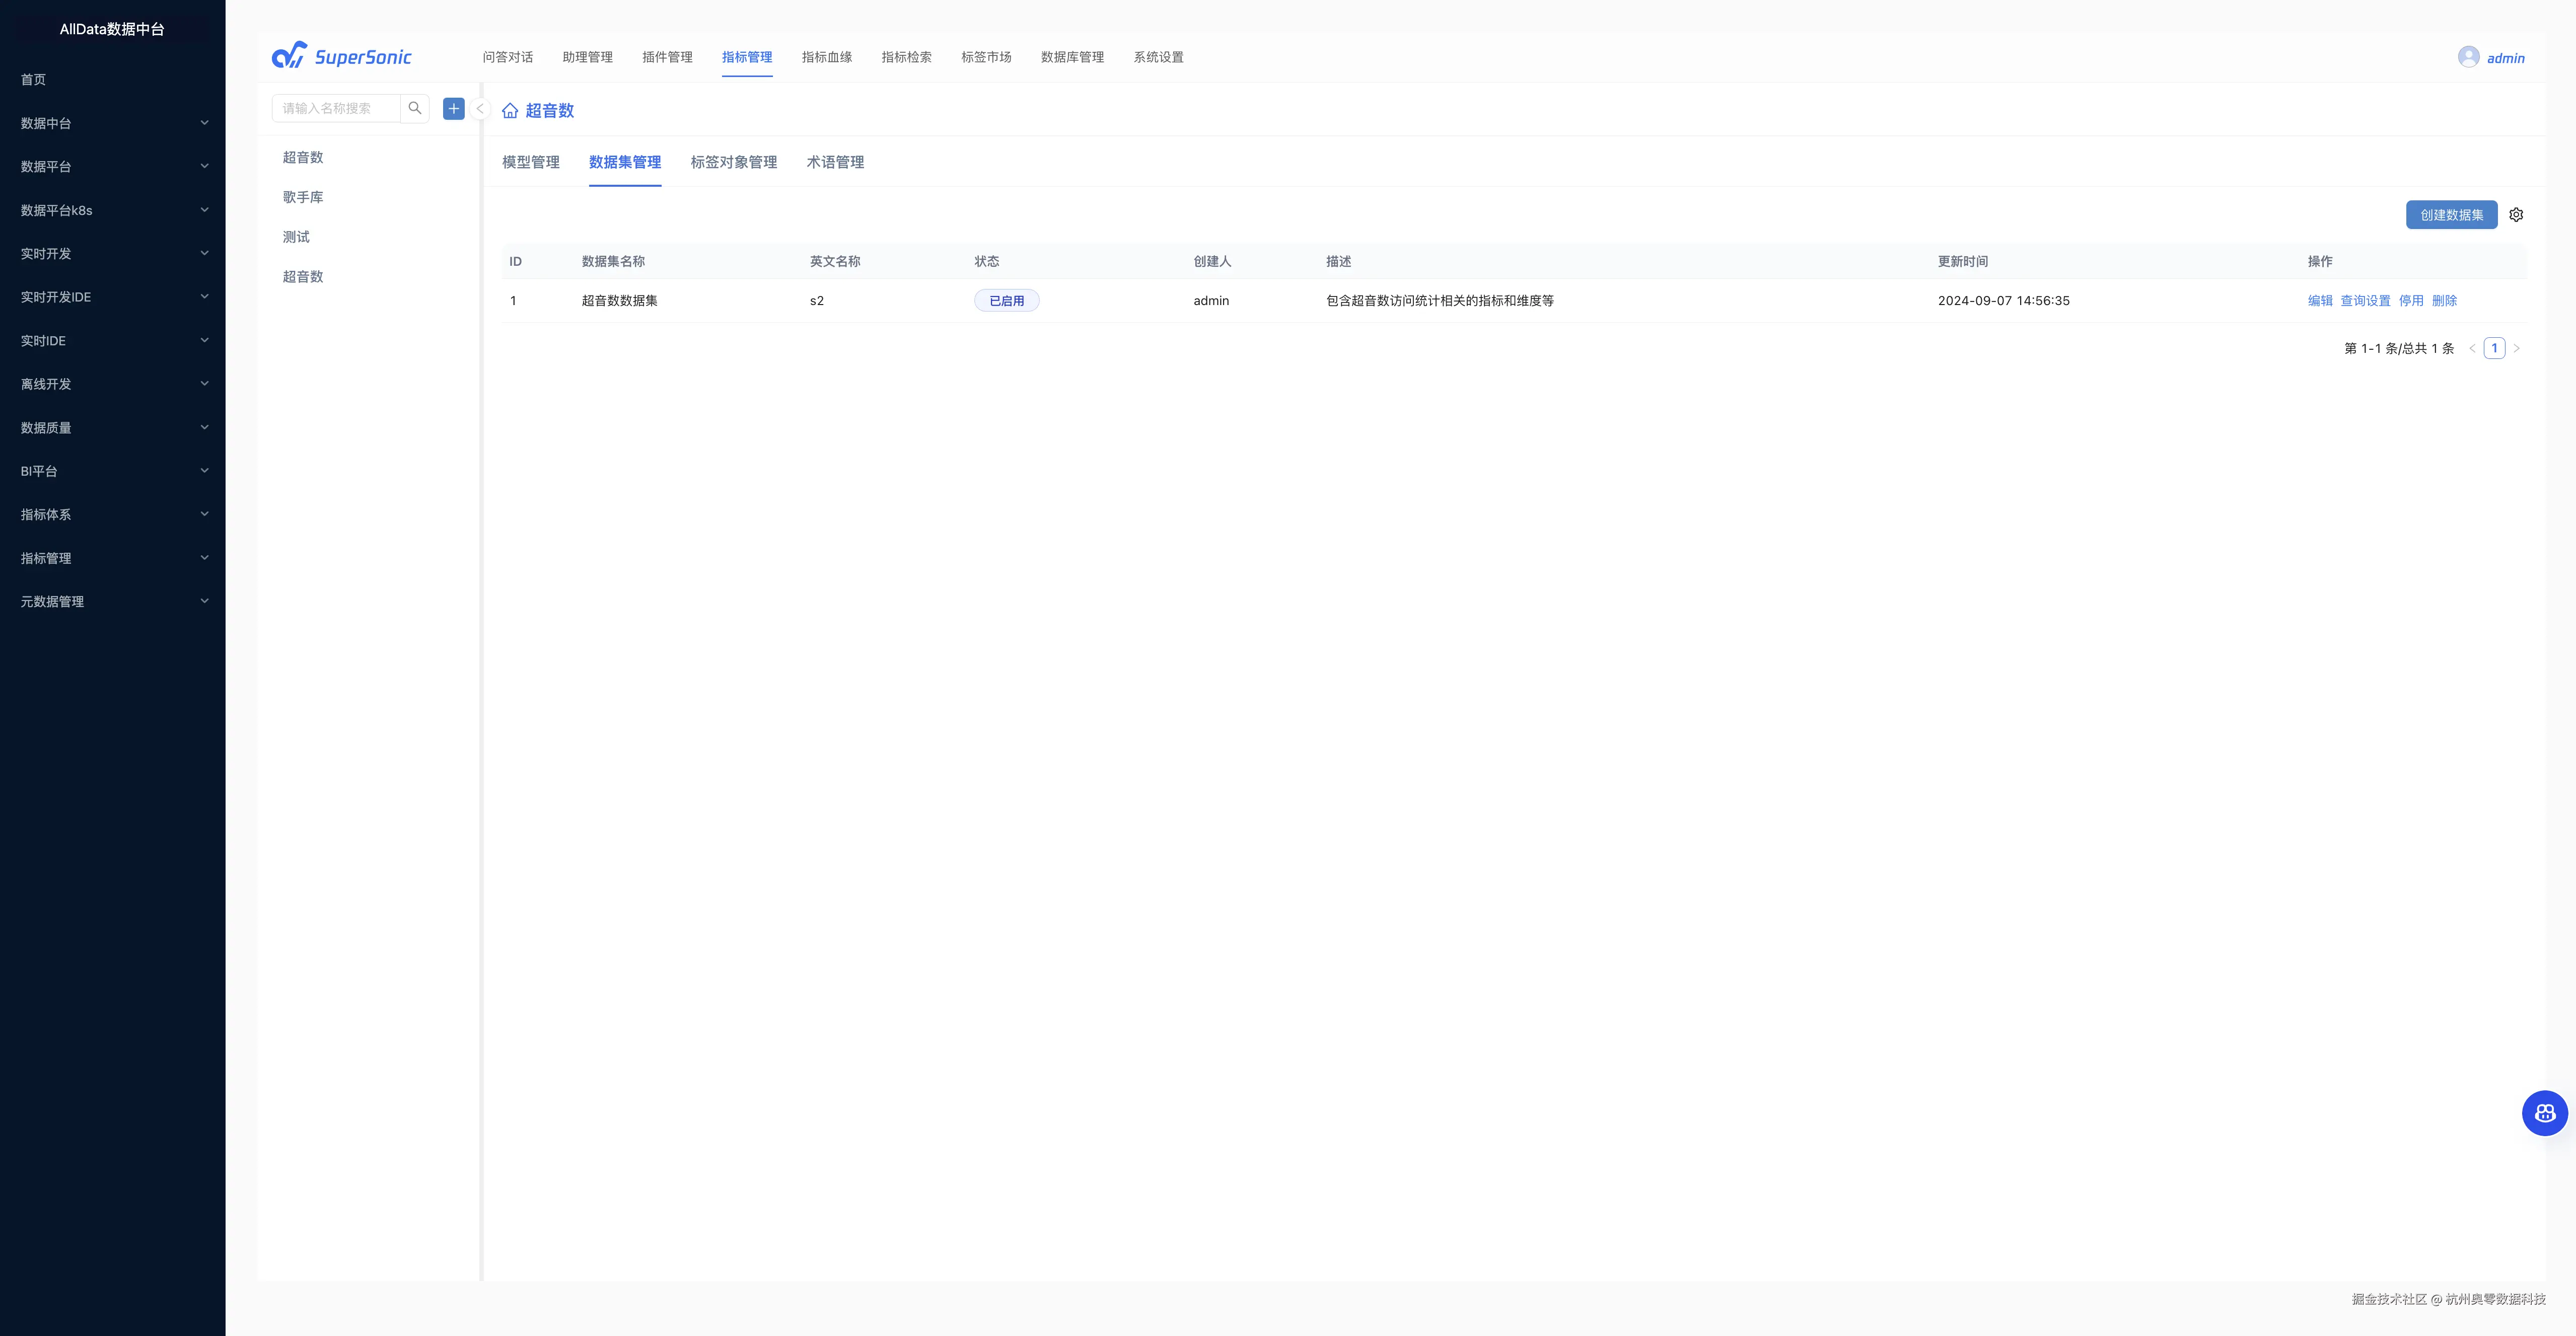
Task: Click the search magnifier icon
Action: click(415, 108)
